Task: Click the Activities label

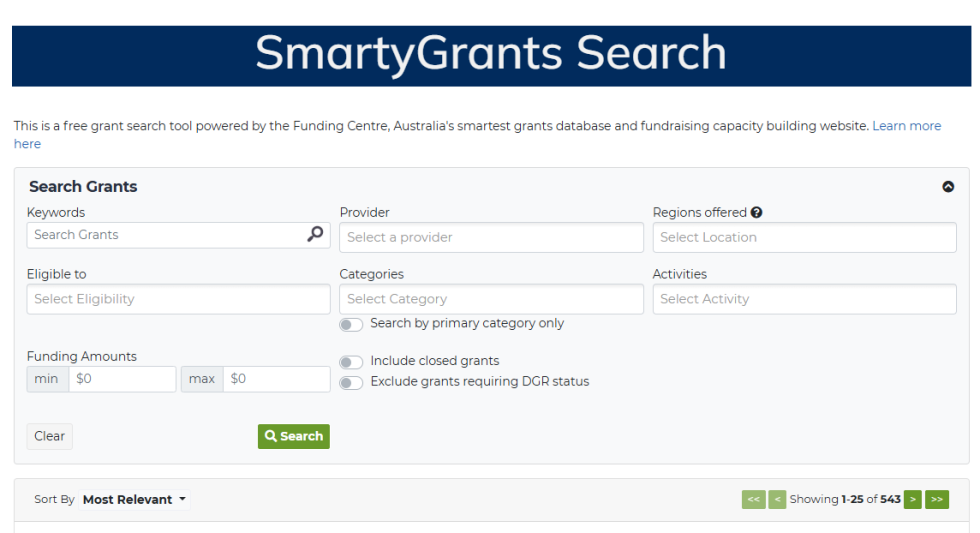Action: [x=679, y=274]
